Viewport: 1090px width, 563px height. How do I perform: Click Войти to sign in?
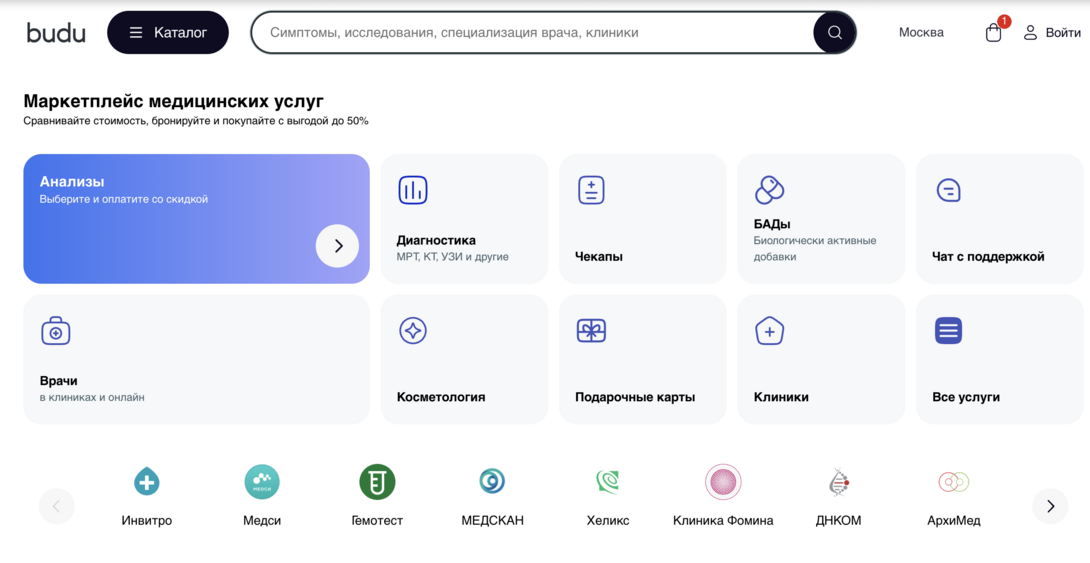coord(1051,33)
